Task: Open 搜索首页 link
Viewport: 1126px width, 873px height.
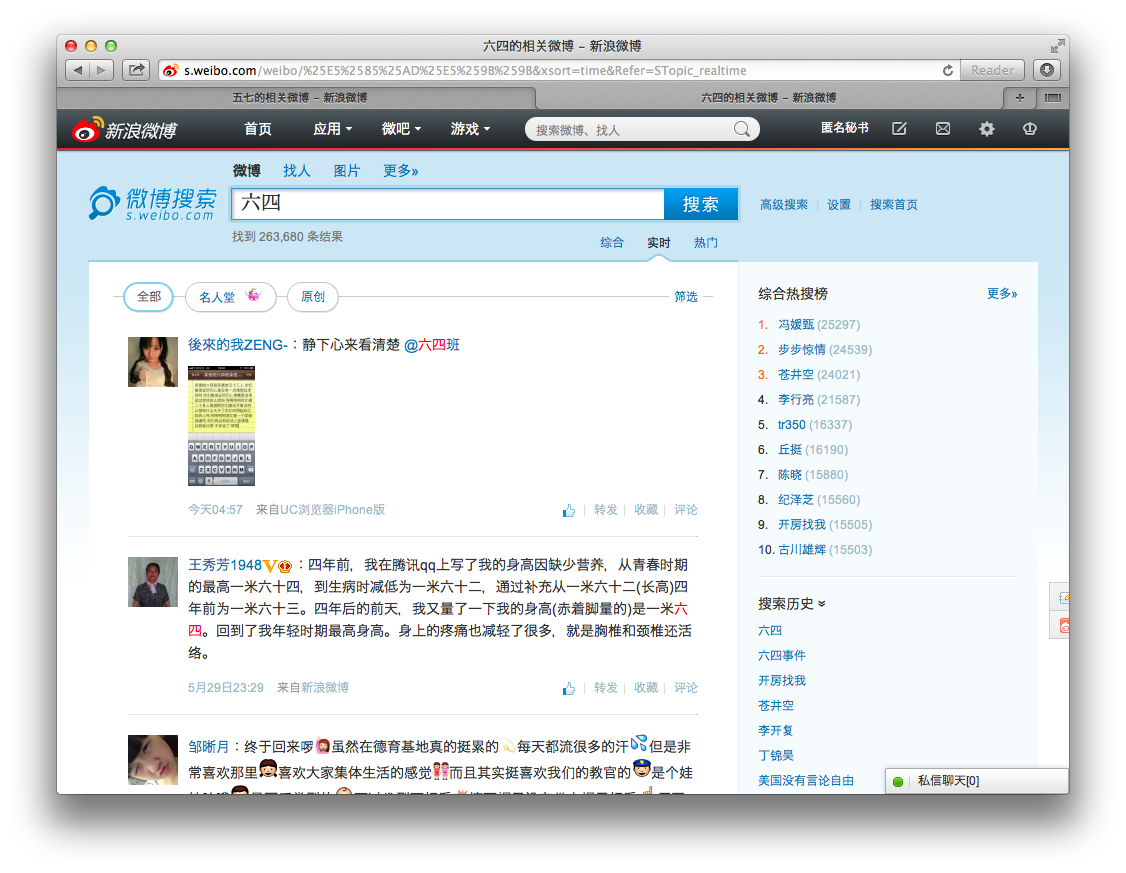Action: (x=893, y=205)
